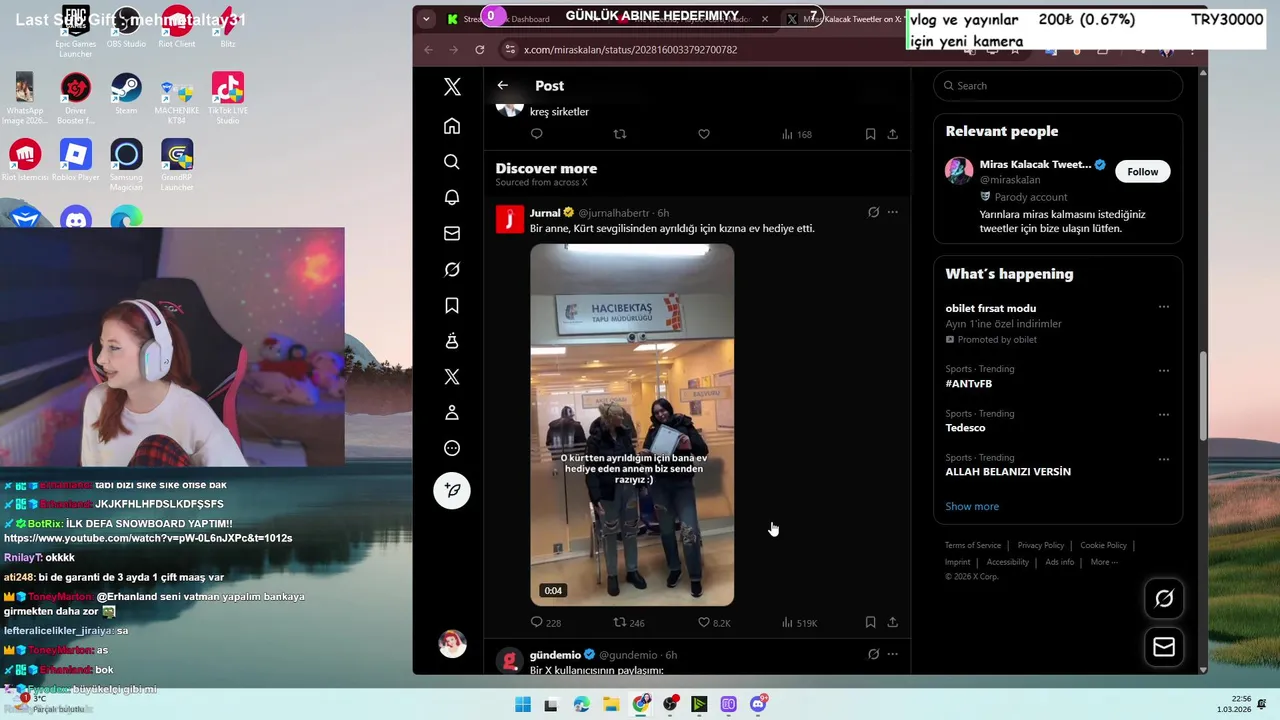The height and width of the screenshot is (720, 1280).
Task: Select the Miras Kalacak Tweetler tab
Action: point(845,19)
